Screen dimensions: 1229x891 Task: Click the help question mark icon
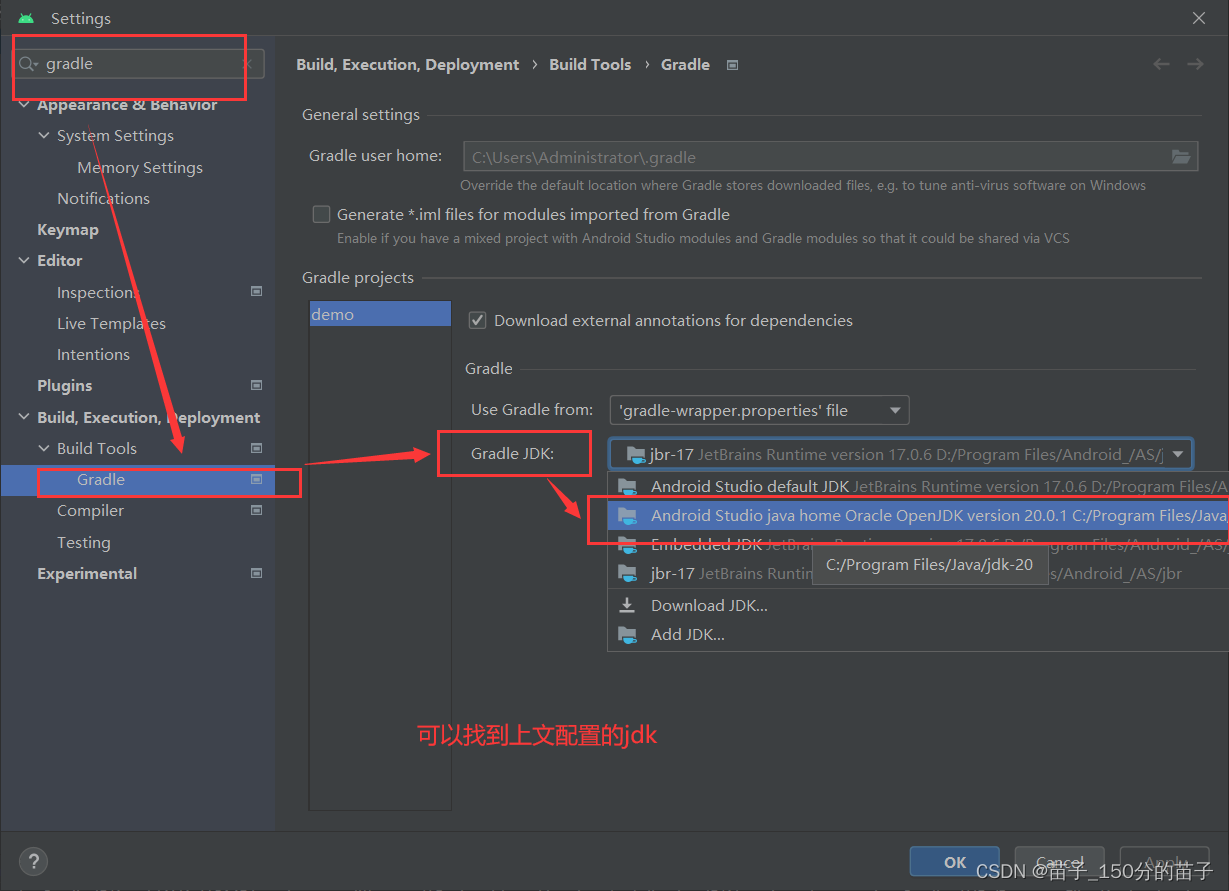pos(33,861)
